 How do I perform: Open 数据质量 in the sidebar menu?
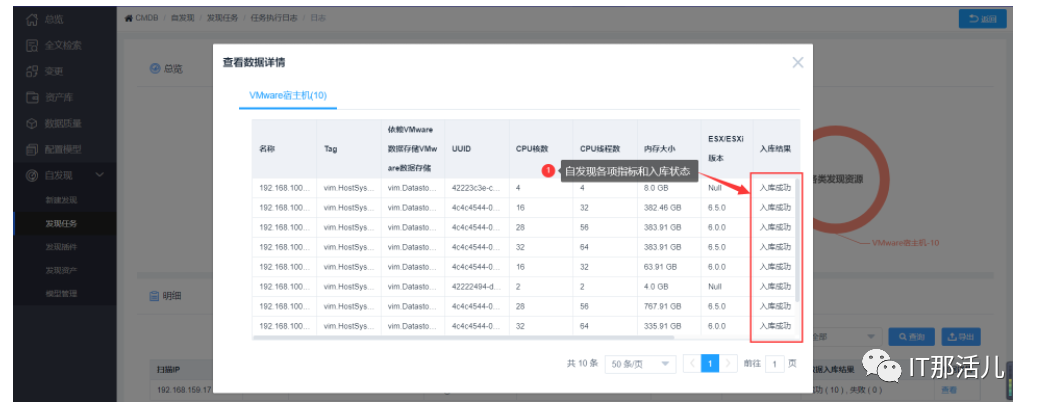[x=64, y=124]
